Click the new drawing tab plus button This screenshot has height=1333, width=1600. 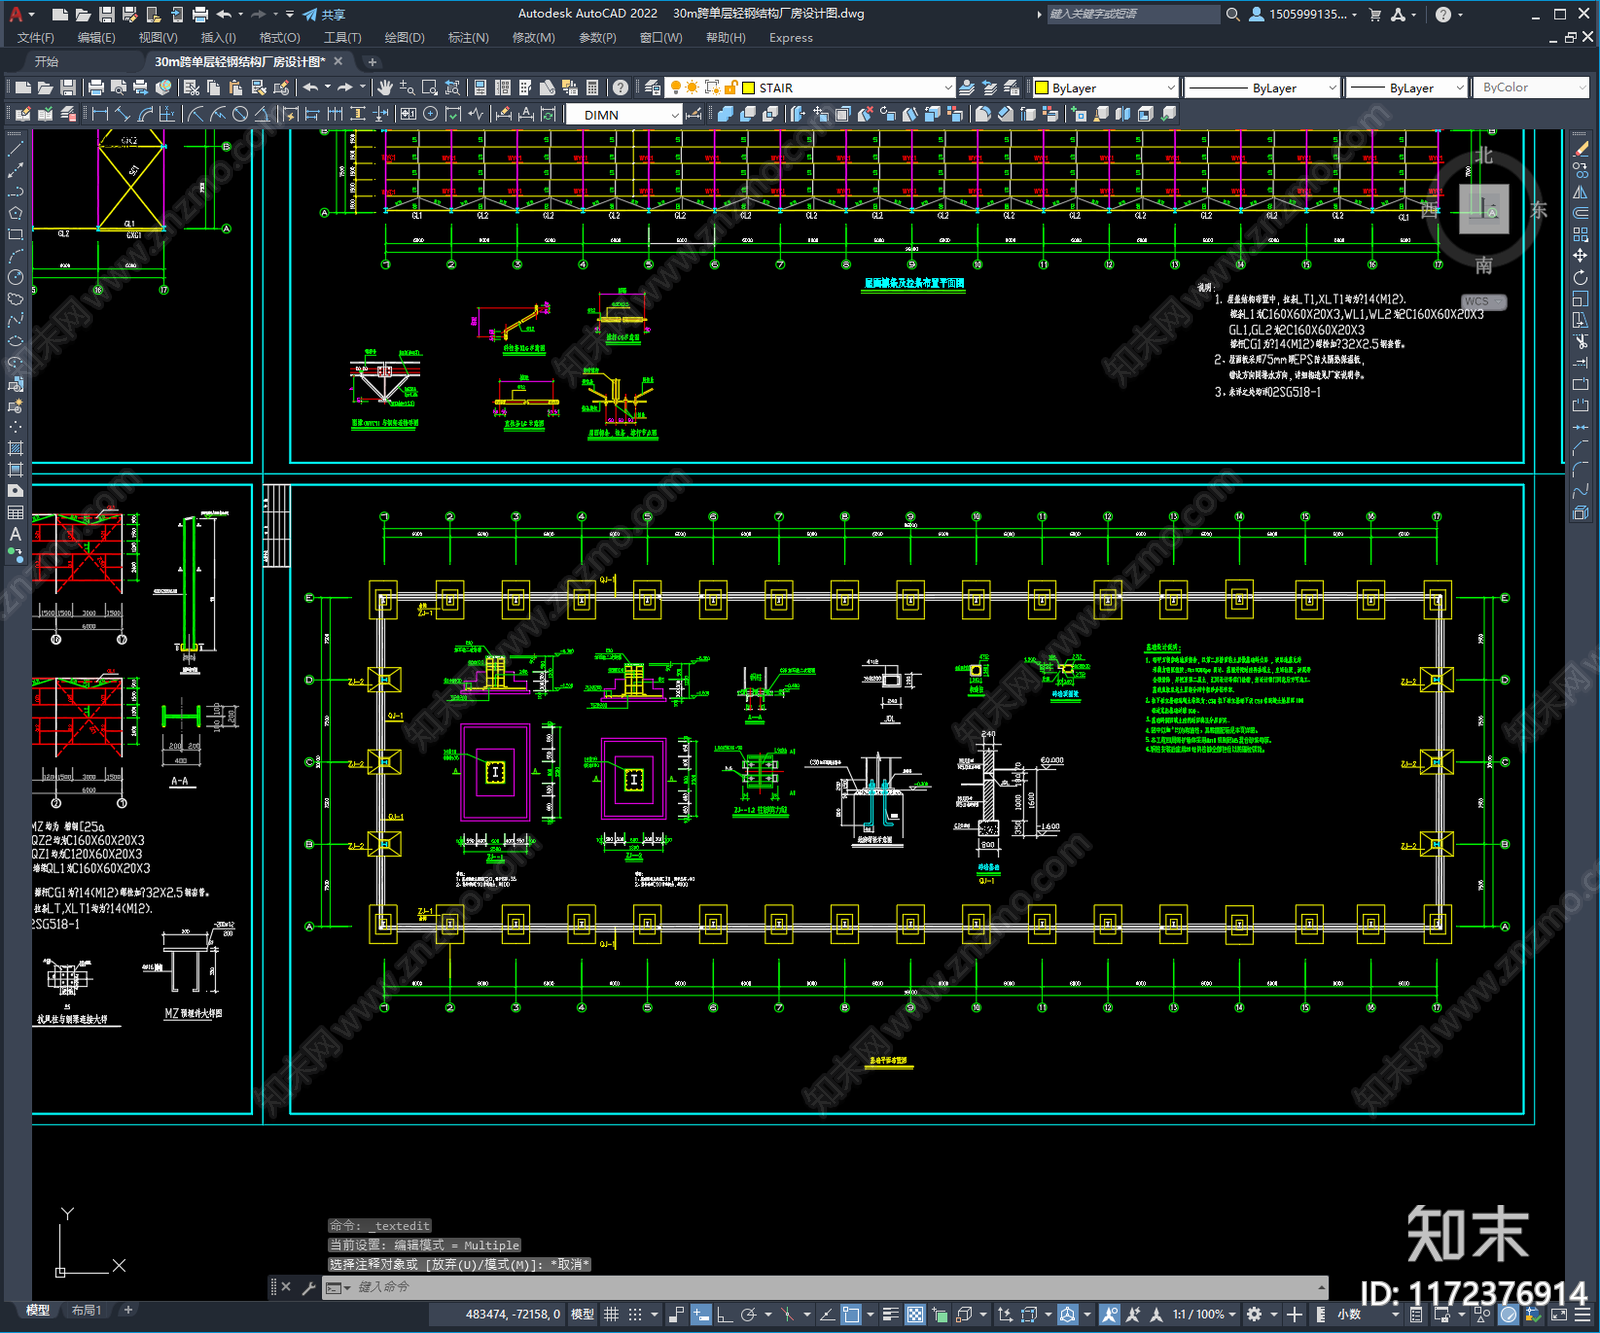[372, 62]
